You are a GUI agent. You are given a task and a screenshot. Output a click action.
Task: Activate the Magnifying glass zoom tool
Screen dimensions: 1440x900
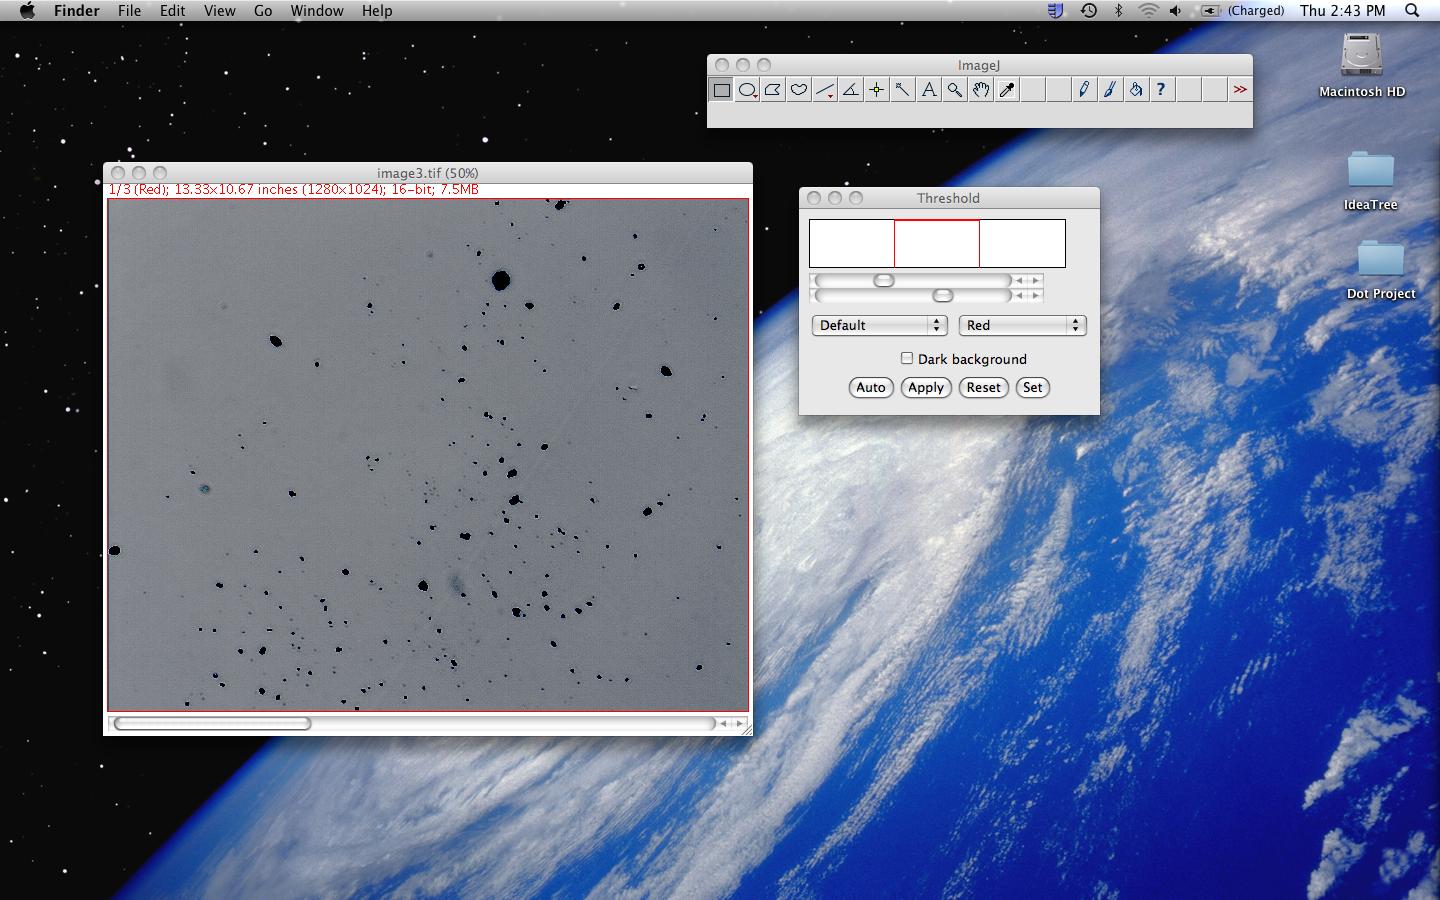(x=955, y=90)
